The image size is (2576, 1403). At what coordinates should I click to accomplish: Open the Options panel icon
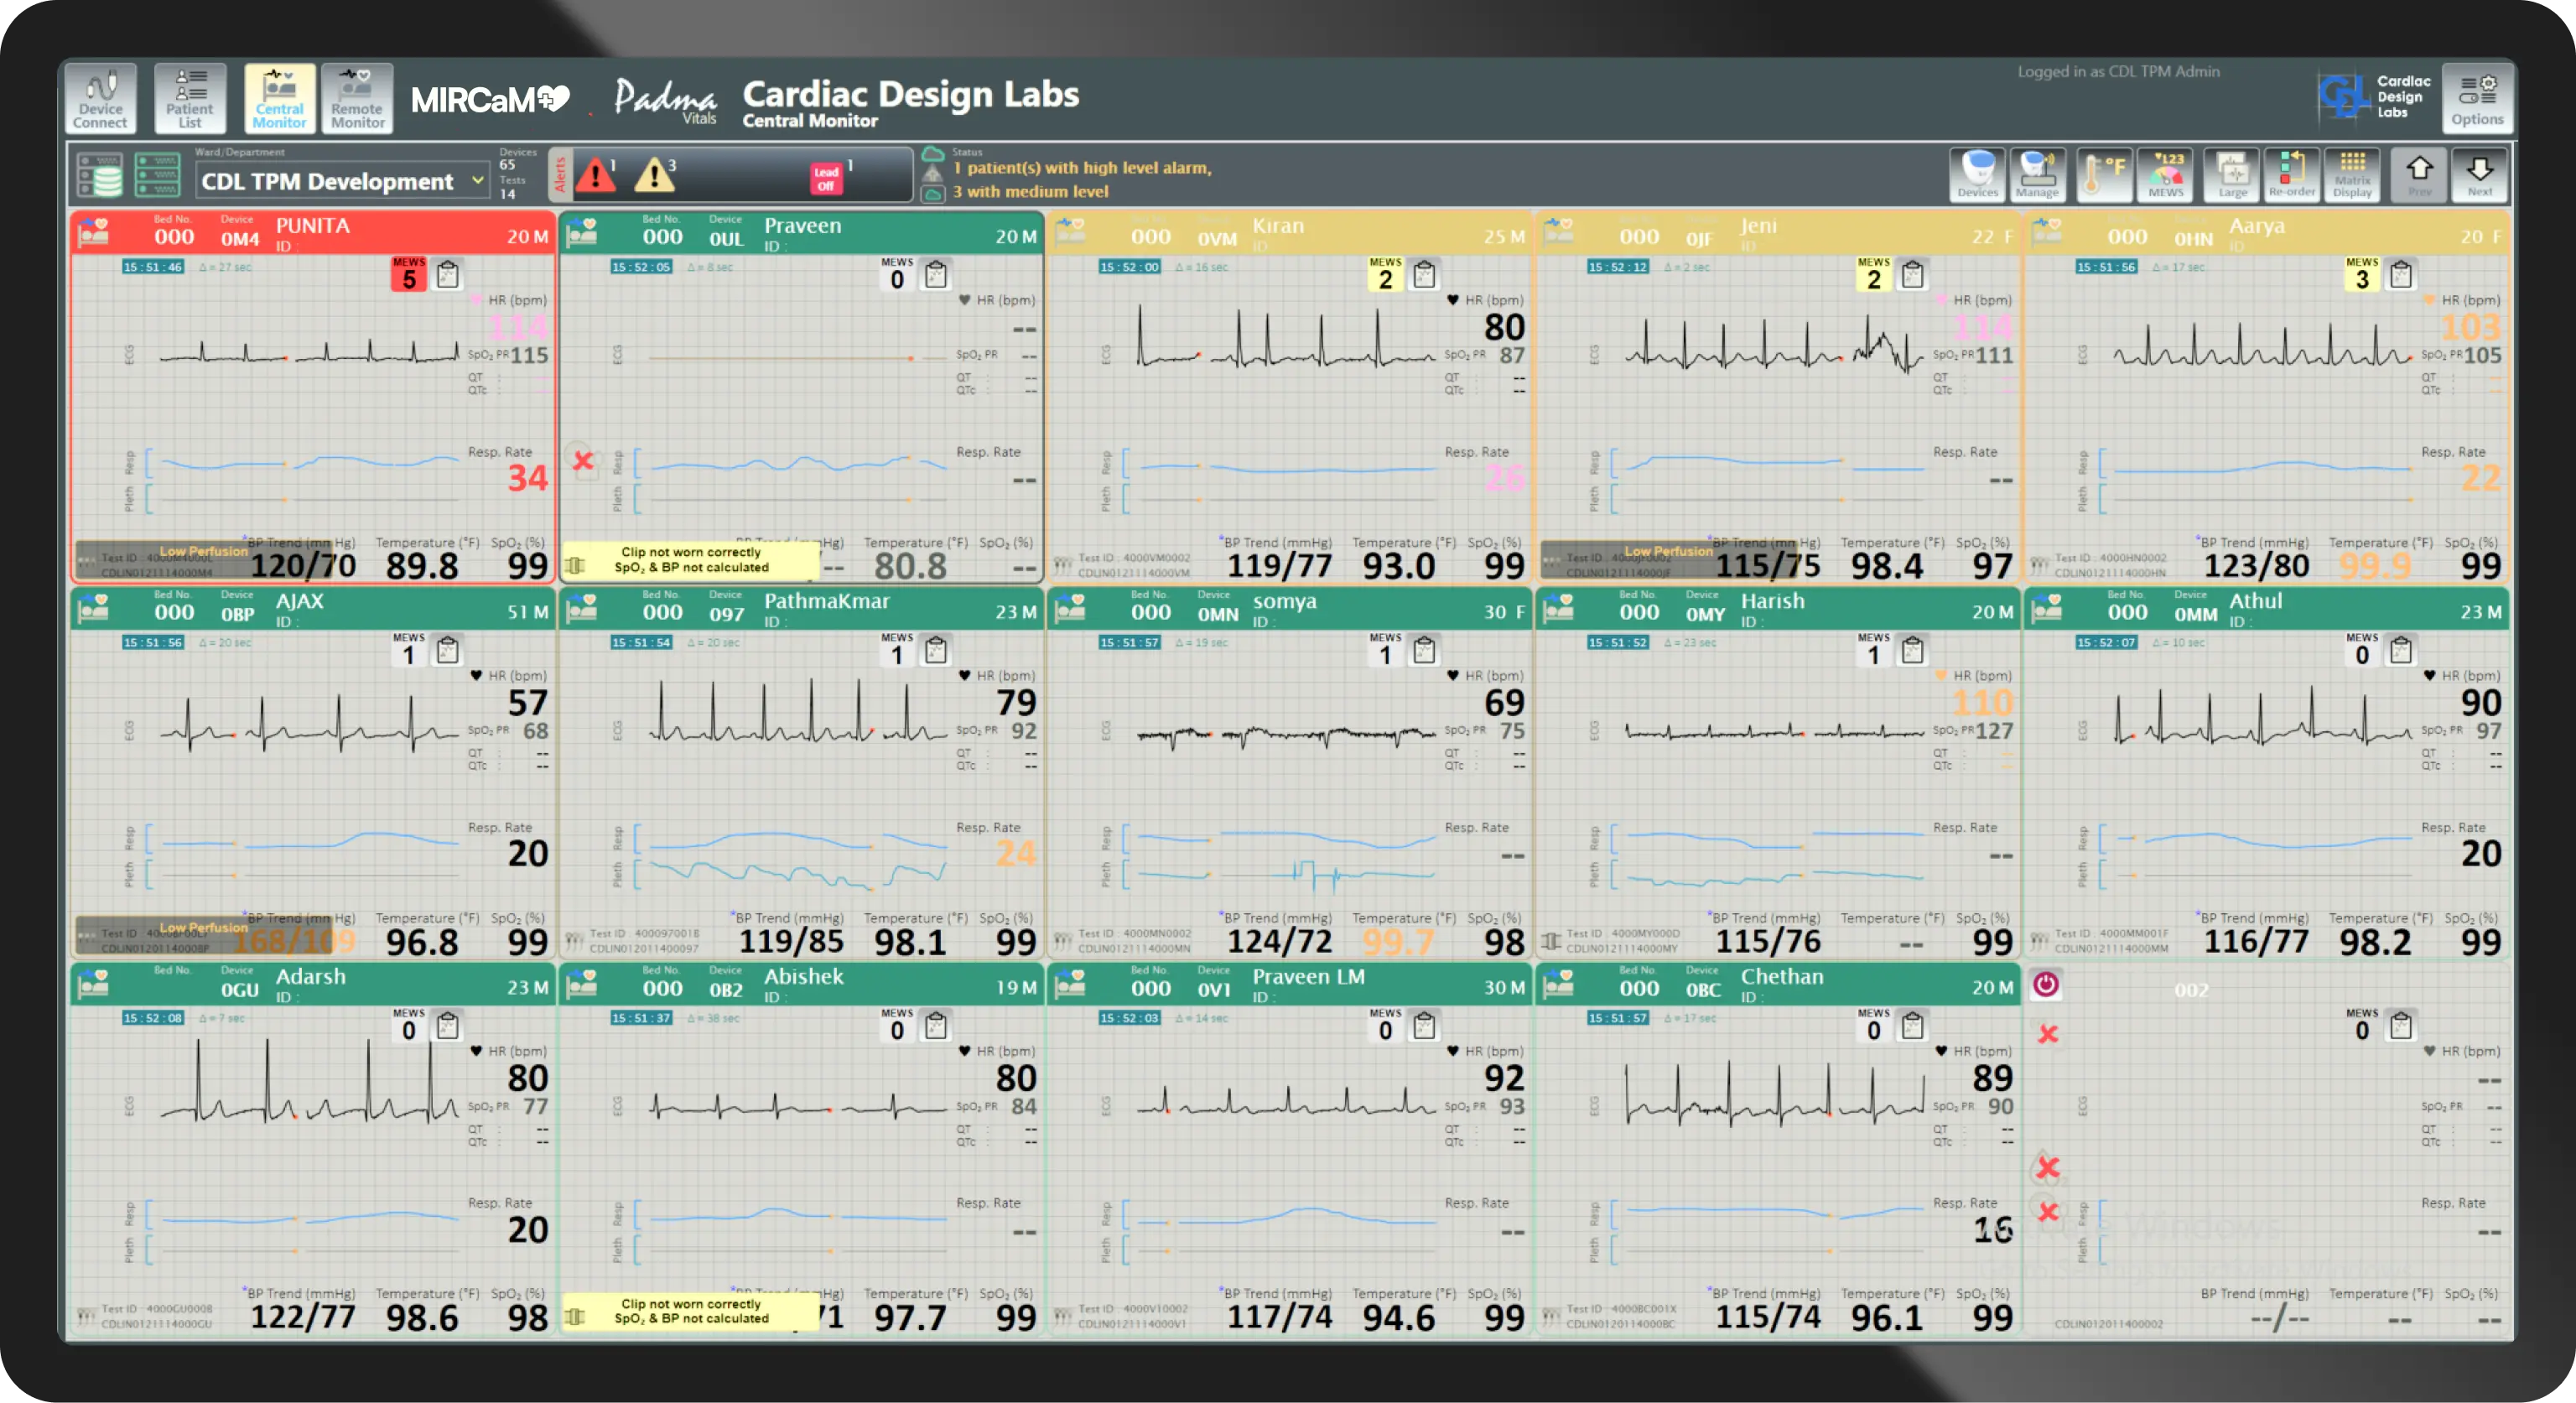(x=2477, y=98)
